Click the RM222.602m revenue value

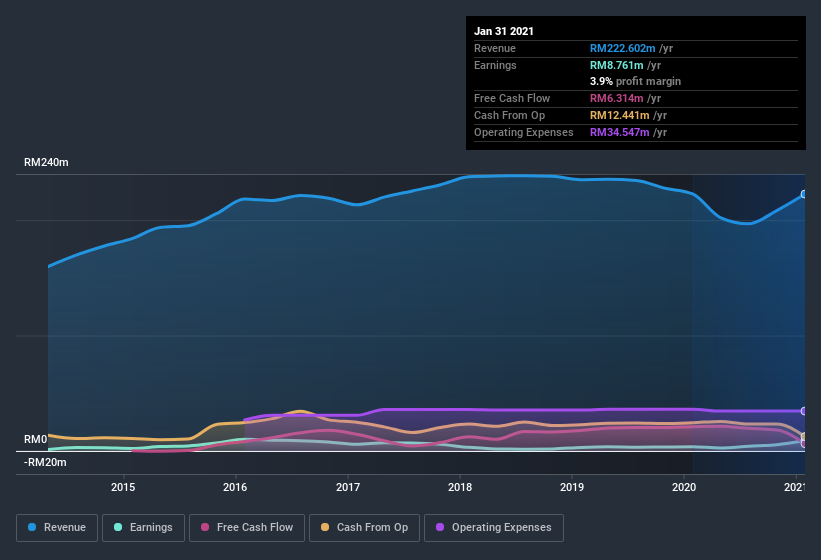click(623, 48)
